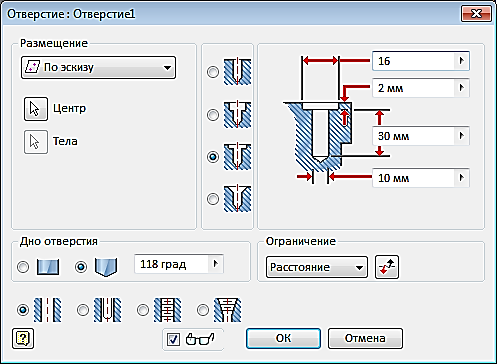Click the flip direction icon beside Расстояние
497x364 pixels.
(x=387, y=267)
